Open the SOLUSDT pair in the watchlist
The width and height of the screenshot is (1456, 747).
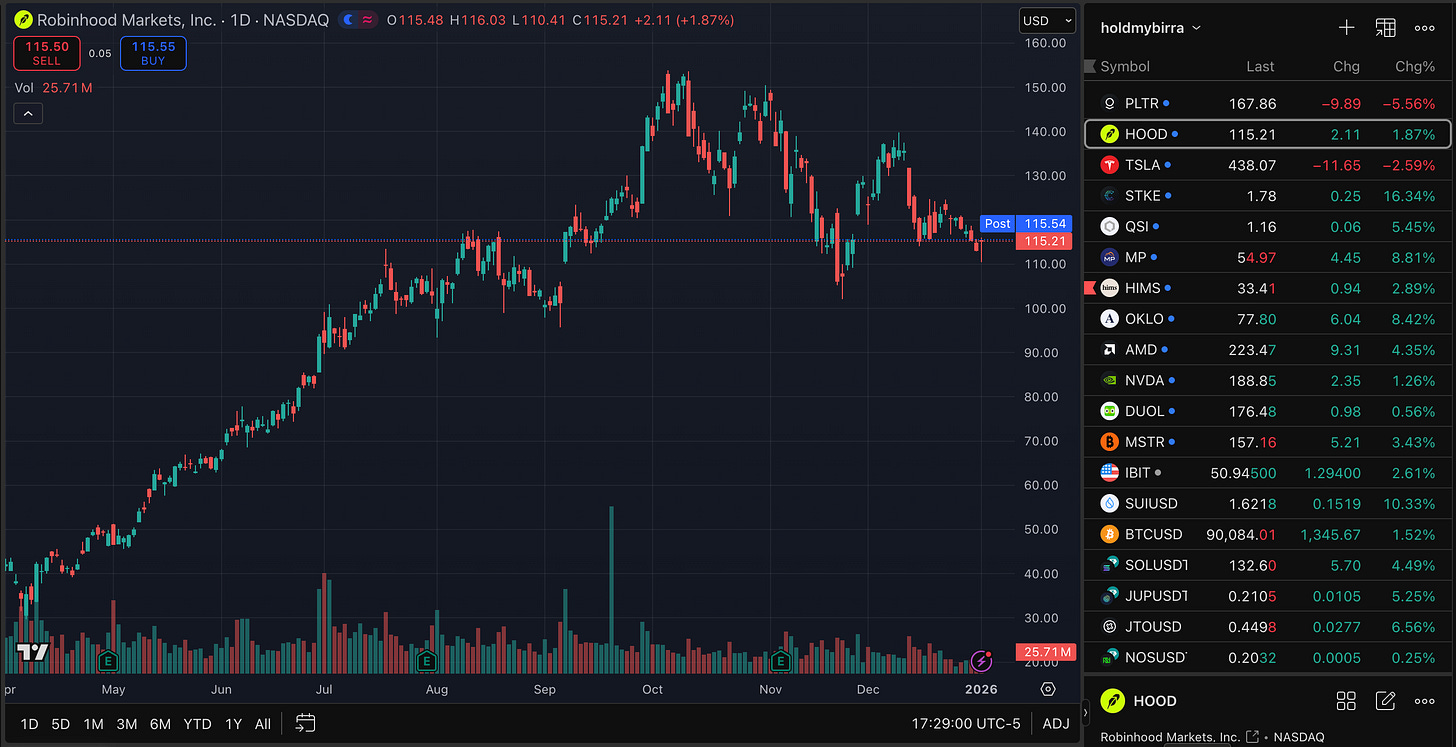[1268, 565]
